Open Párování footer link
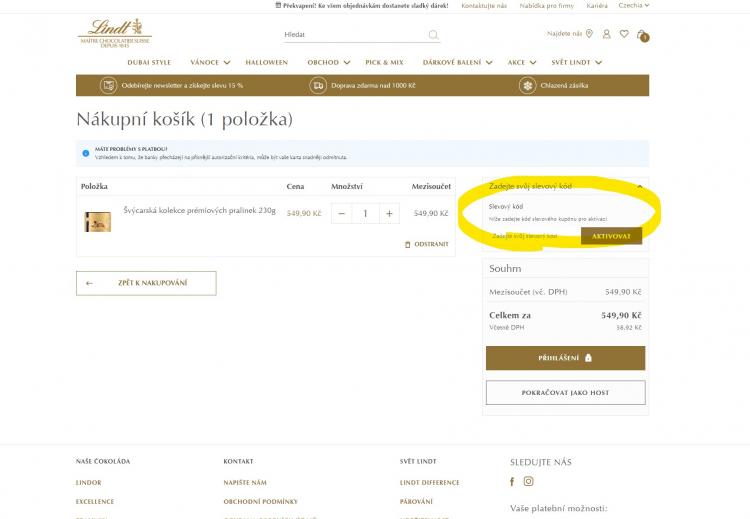 (x=416, y=502)
